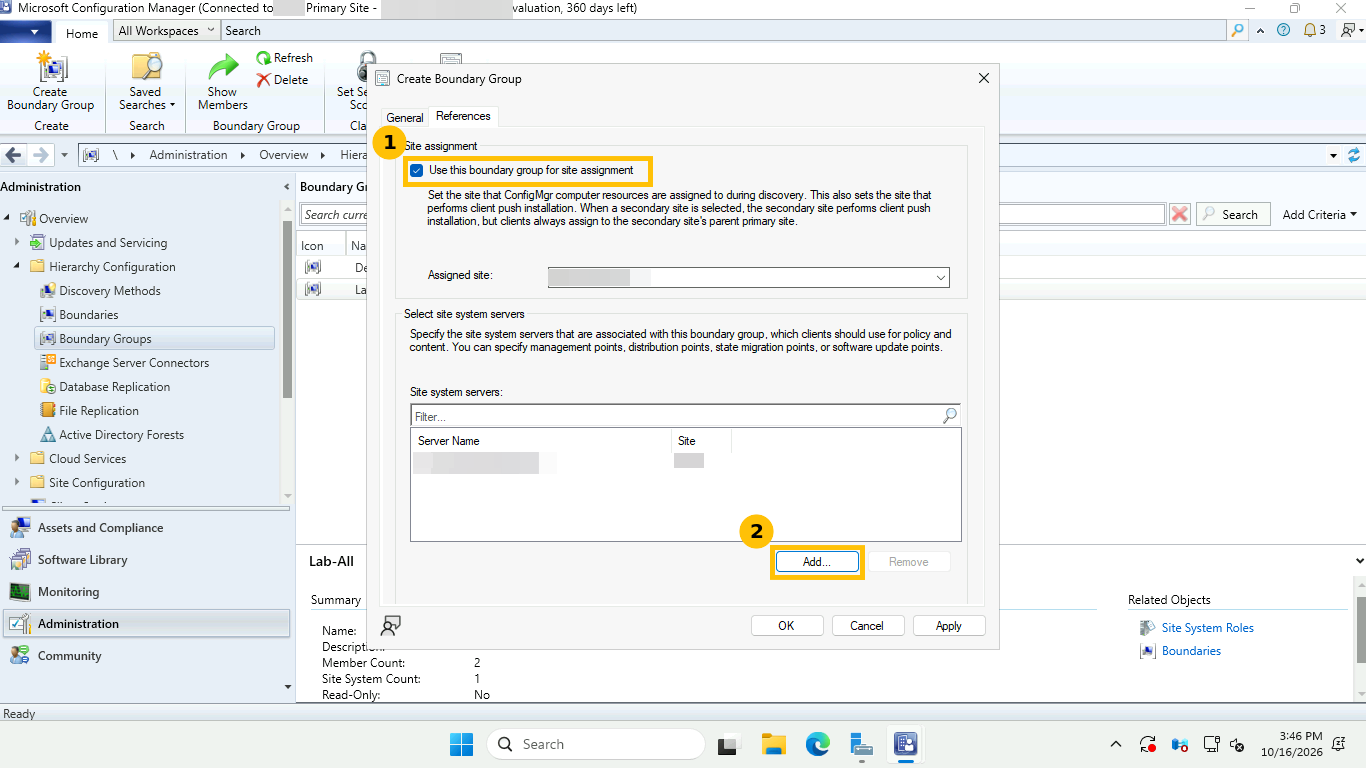Open the All Workspaces dropdown
Image resolution: width=1366 pixels, height=768 pixels.
(164, 31)
